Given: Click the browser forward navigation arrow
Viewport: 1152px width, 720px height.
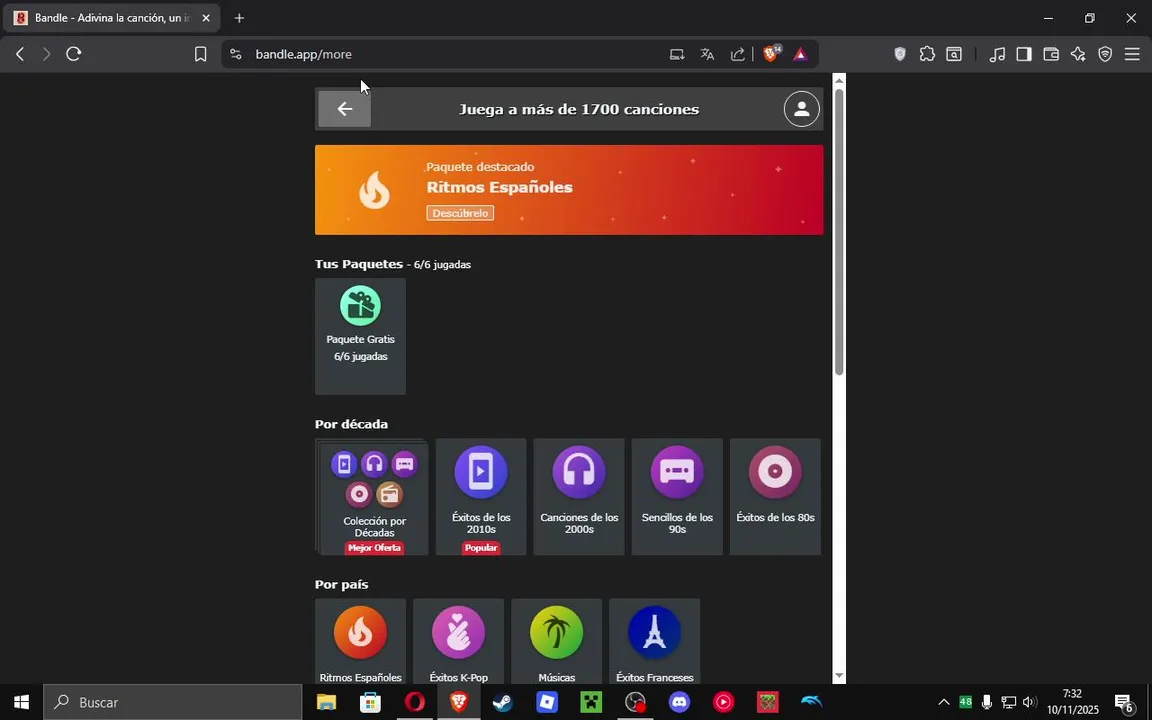Looking at the screenshot, I should [x=46, y=54].
